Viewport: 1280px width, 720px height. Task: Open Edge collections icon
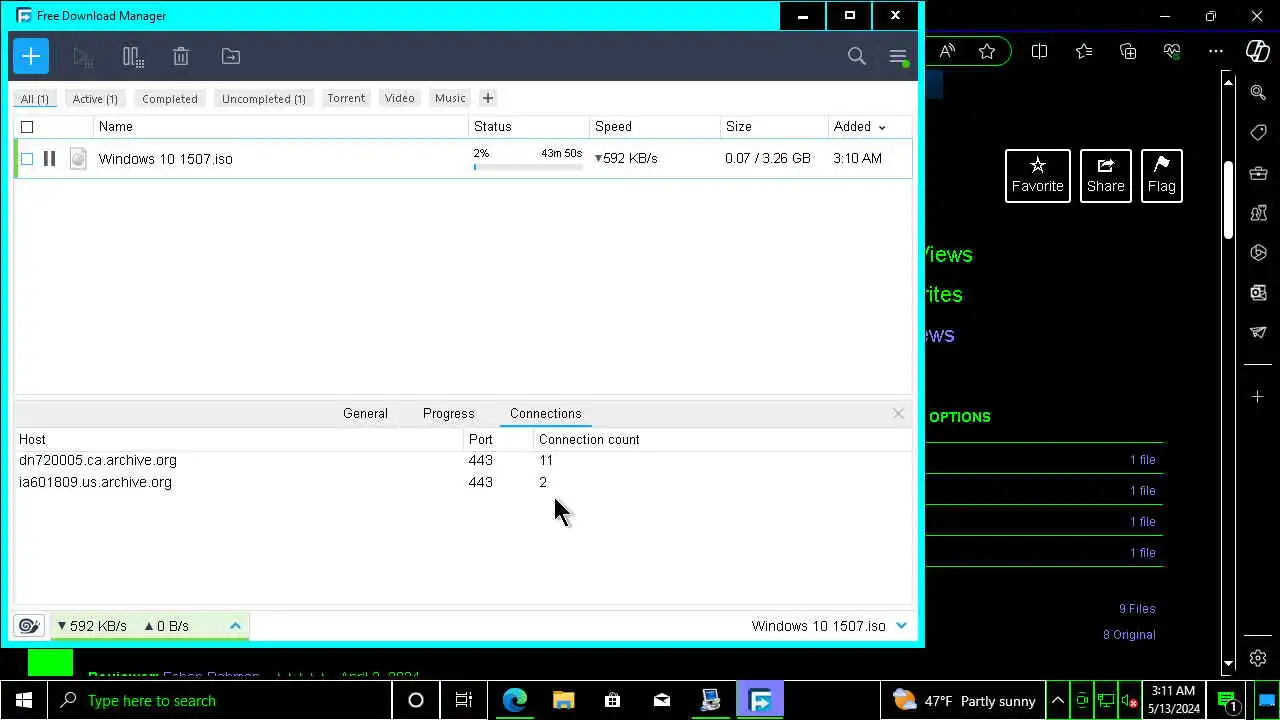(x=1128, y=51)
